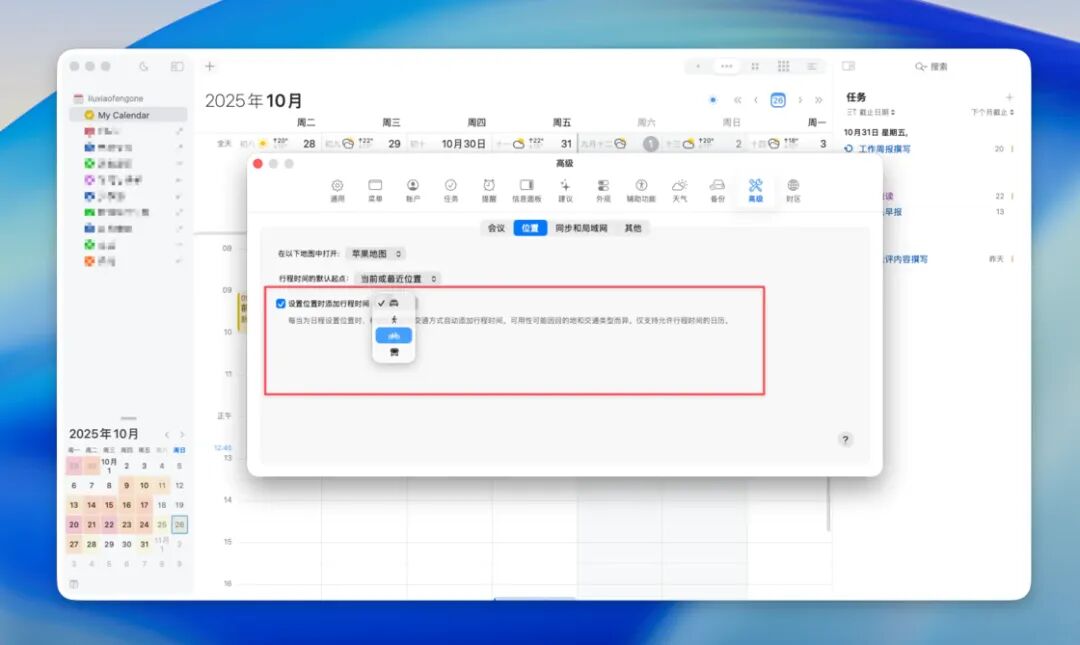1080x645 pixels.
Task: Open the 天气 weather preferences pane
Action: coord(679,190)
